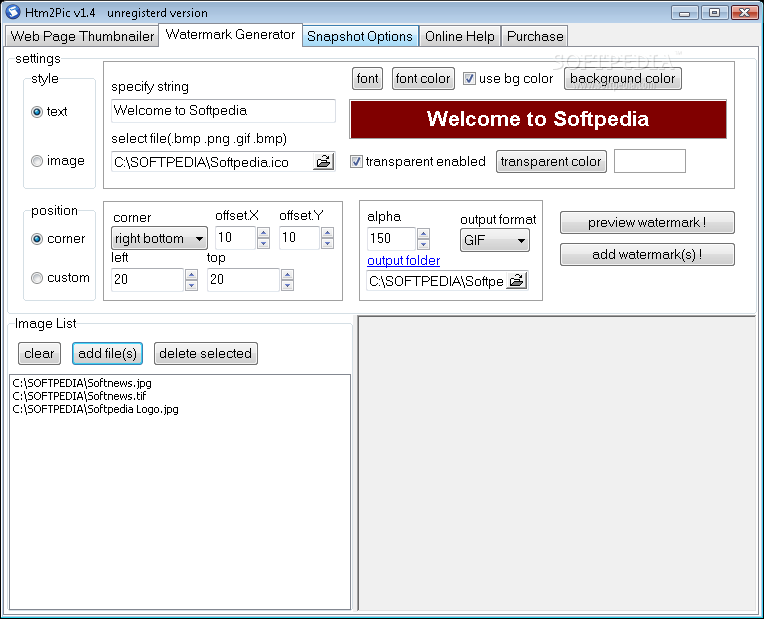This screenshot has height=619, width=764.
Task: Click the left value input field
Action: pos(148,280)
